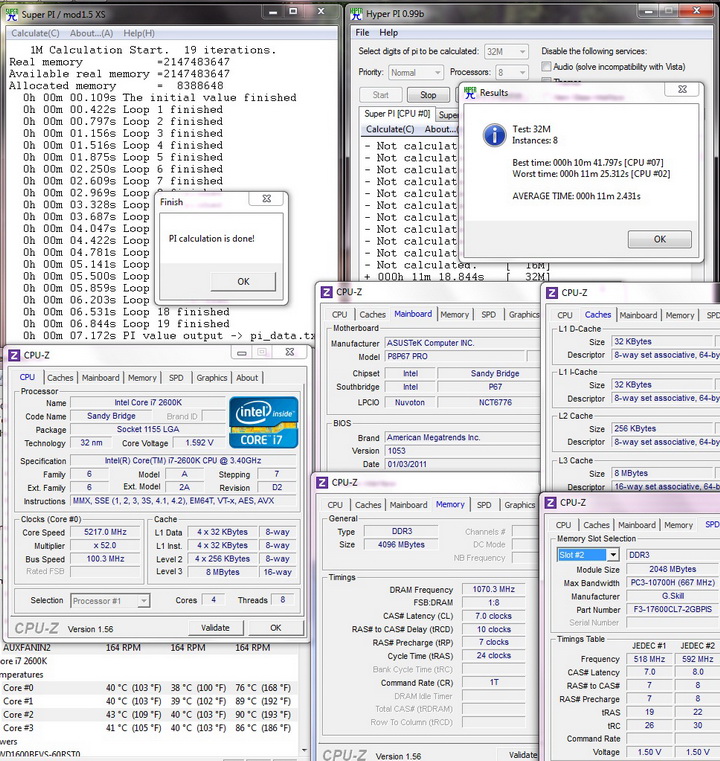Open the Help menu in Hyper PI
Viewport: 720px width, 761px height.
(388, 33)
